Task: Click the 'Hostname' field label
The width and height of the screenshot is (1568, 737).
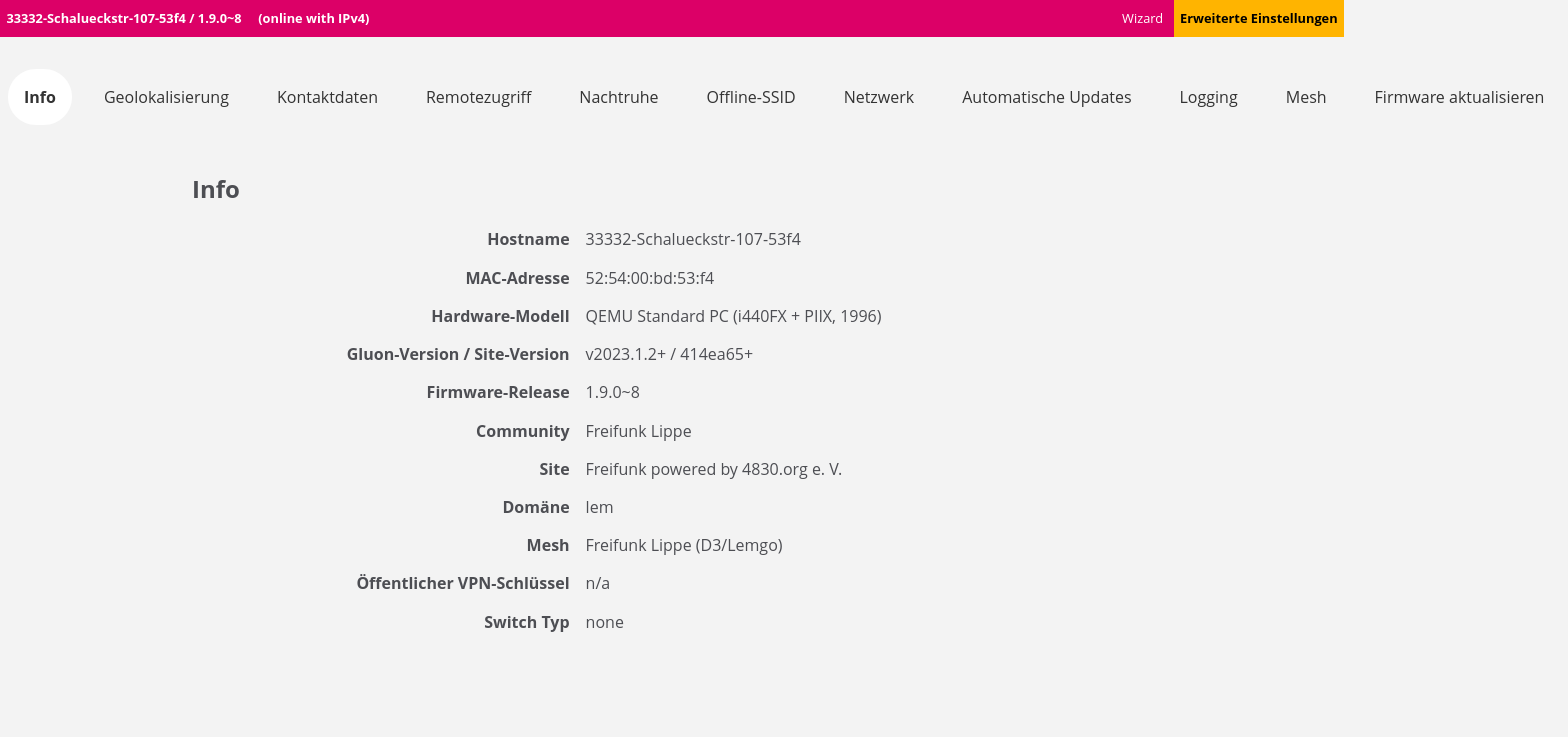Action: point(528,239)
